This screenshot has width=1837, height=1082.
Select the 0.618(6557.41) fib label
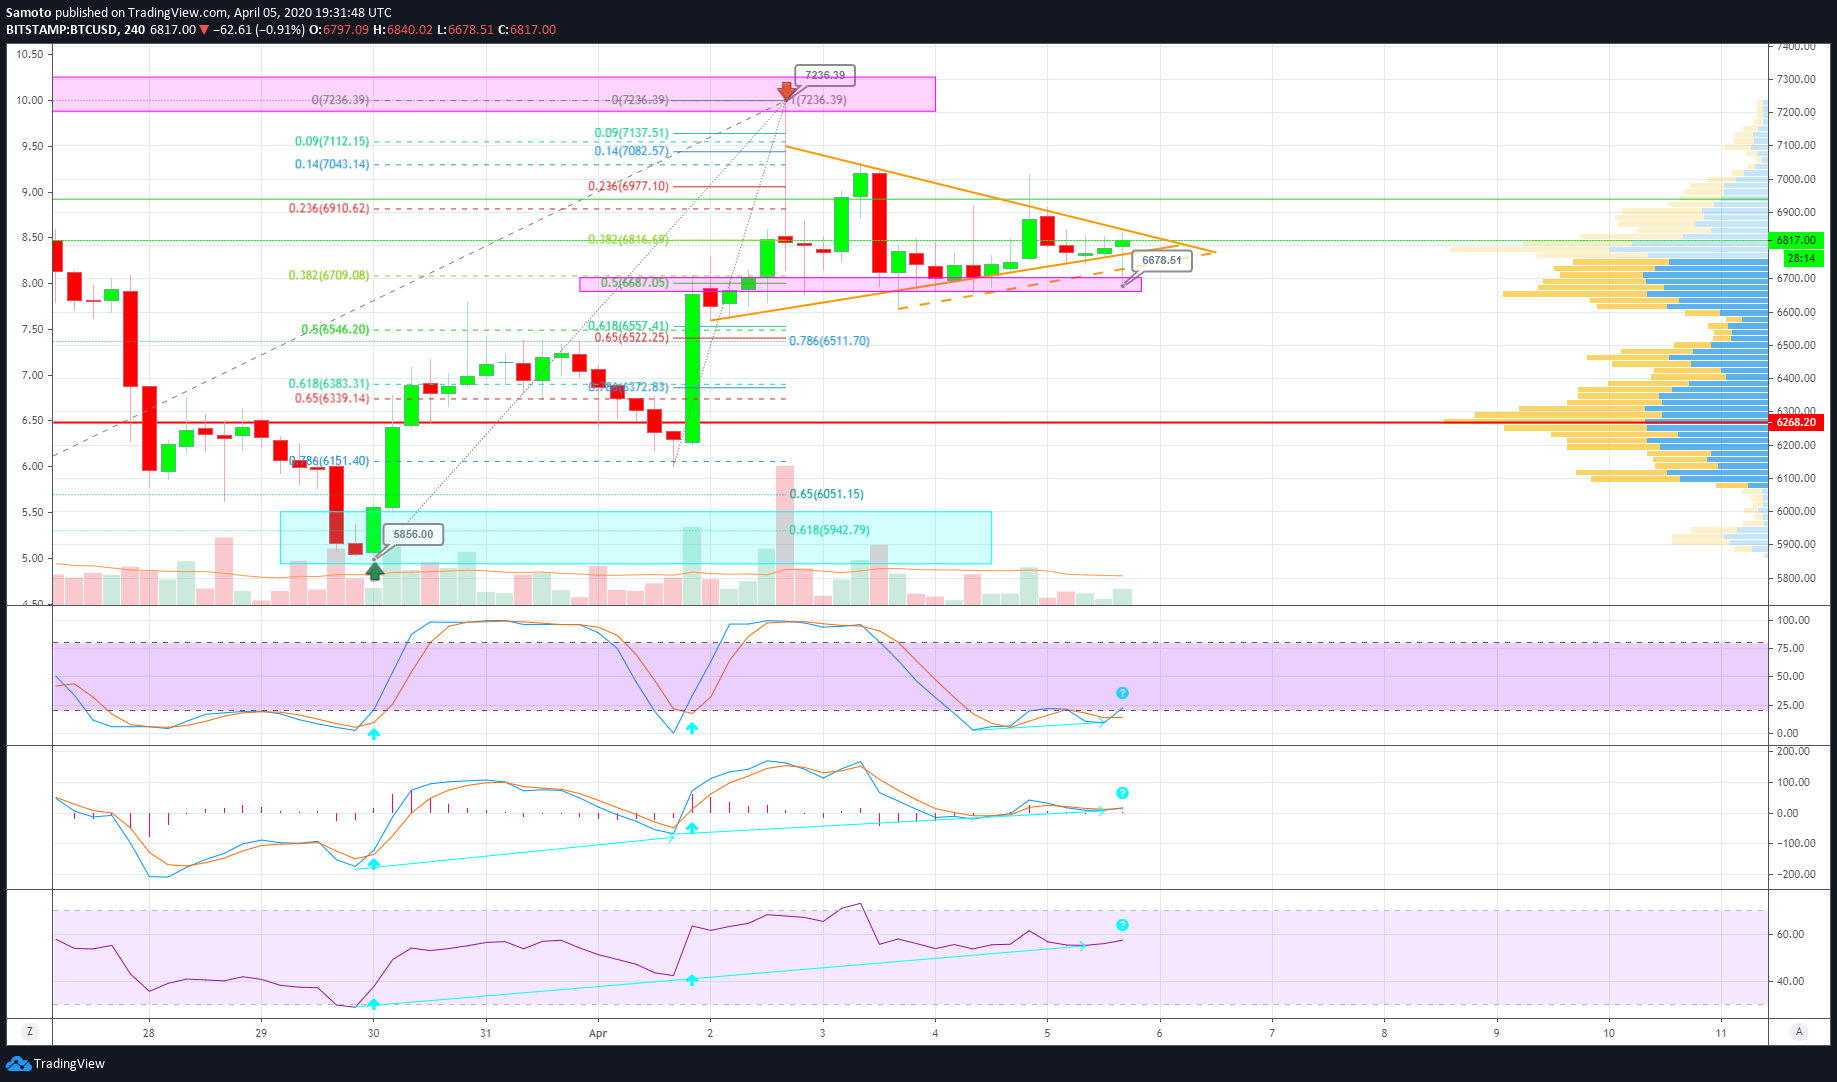point(629,326)
